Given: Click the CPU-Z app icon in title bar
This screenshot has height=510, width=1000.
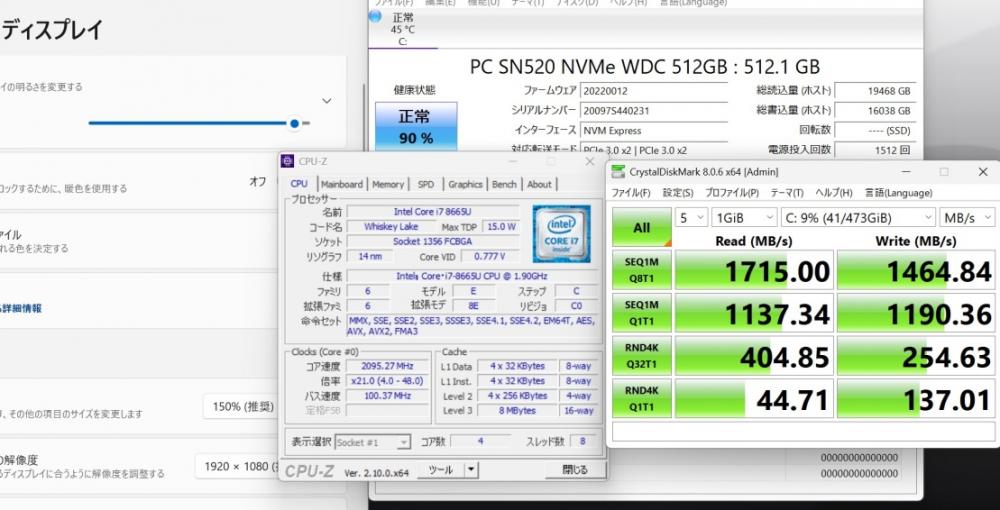Looking at the screenshot, I should point(288,161).
